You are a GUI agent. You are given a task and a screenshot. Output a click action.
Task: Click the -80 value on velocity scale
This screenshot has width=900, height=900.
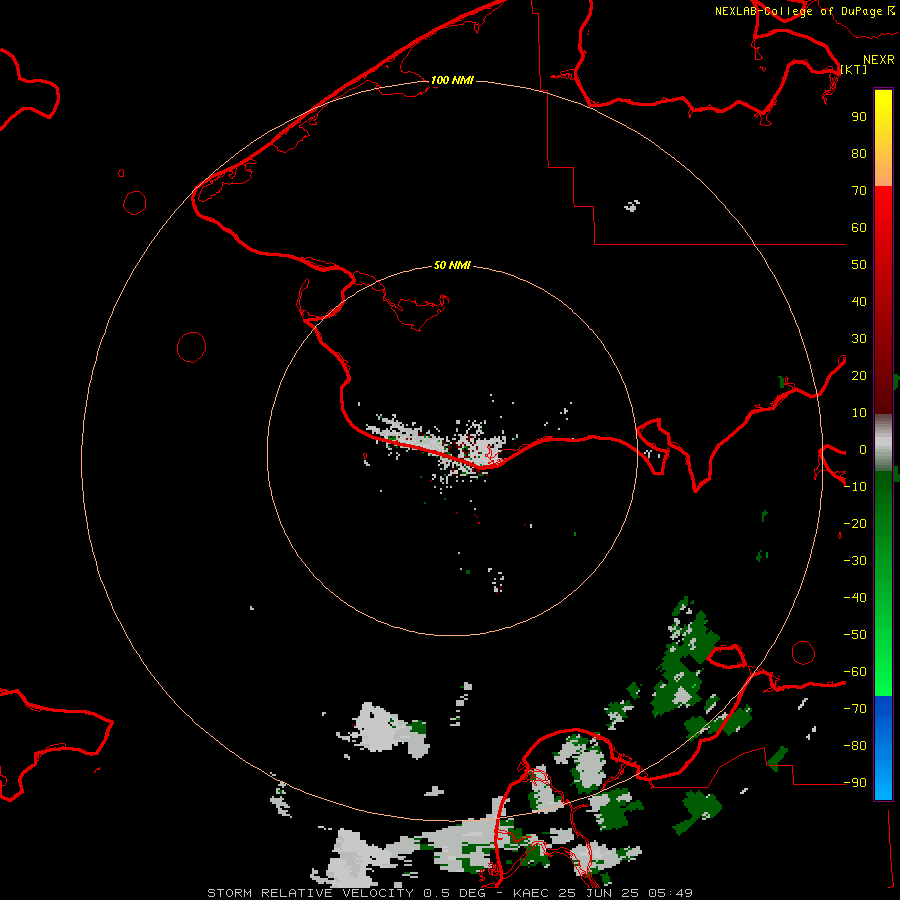coord(855,746)
